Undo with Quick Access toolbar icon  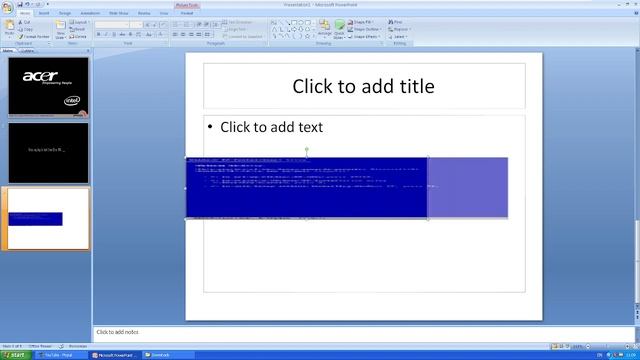(27, 4)
